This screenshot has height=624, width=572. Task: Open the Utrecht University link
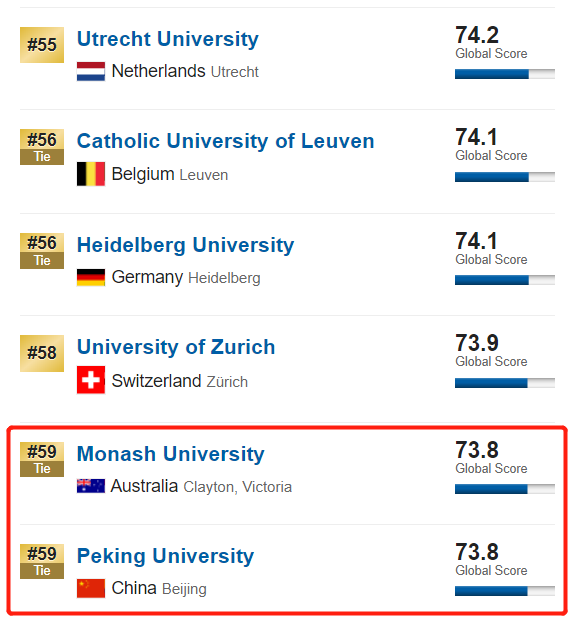click(x=168, y=39)
